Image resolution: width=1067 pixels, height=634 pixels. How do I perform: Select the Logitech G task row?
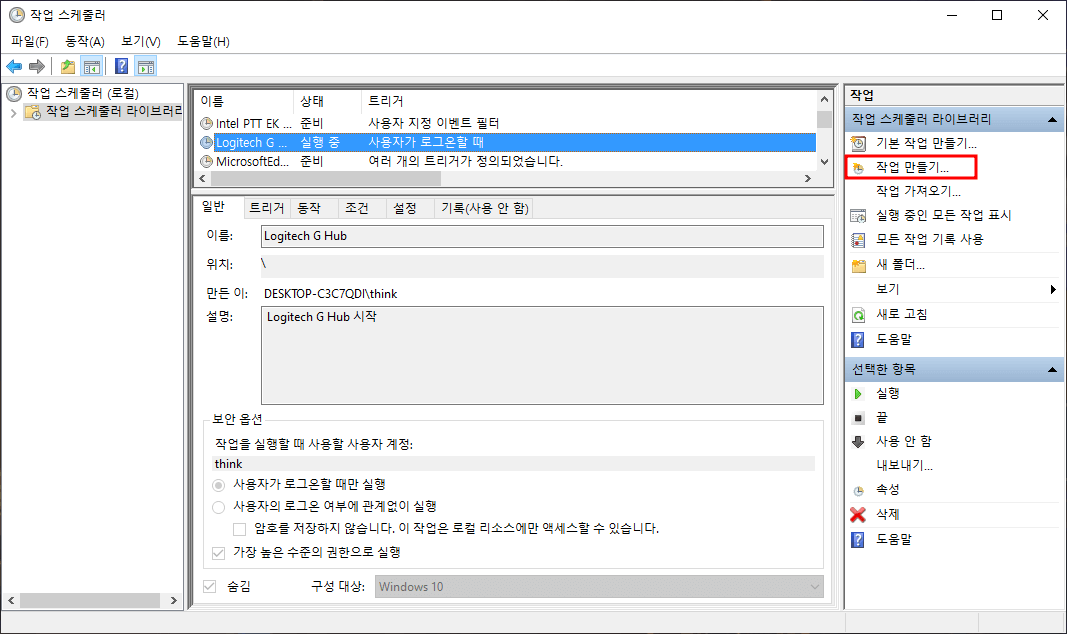pos(507,143)
